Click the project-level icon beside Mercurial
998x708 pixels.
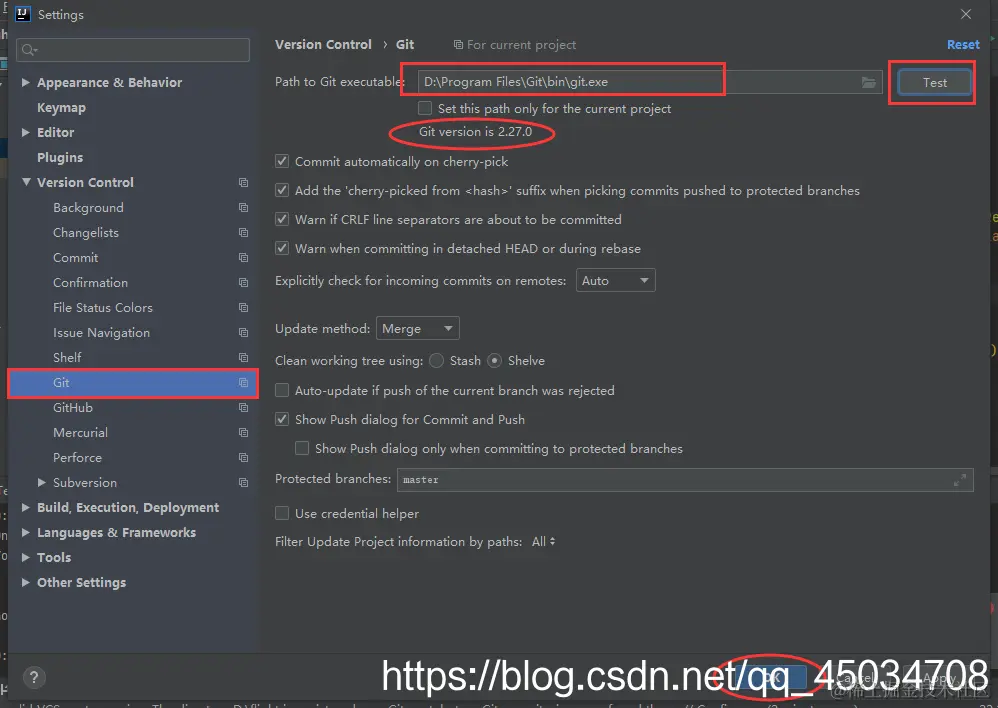[243, 433]
